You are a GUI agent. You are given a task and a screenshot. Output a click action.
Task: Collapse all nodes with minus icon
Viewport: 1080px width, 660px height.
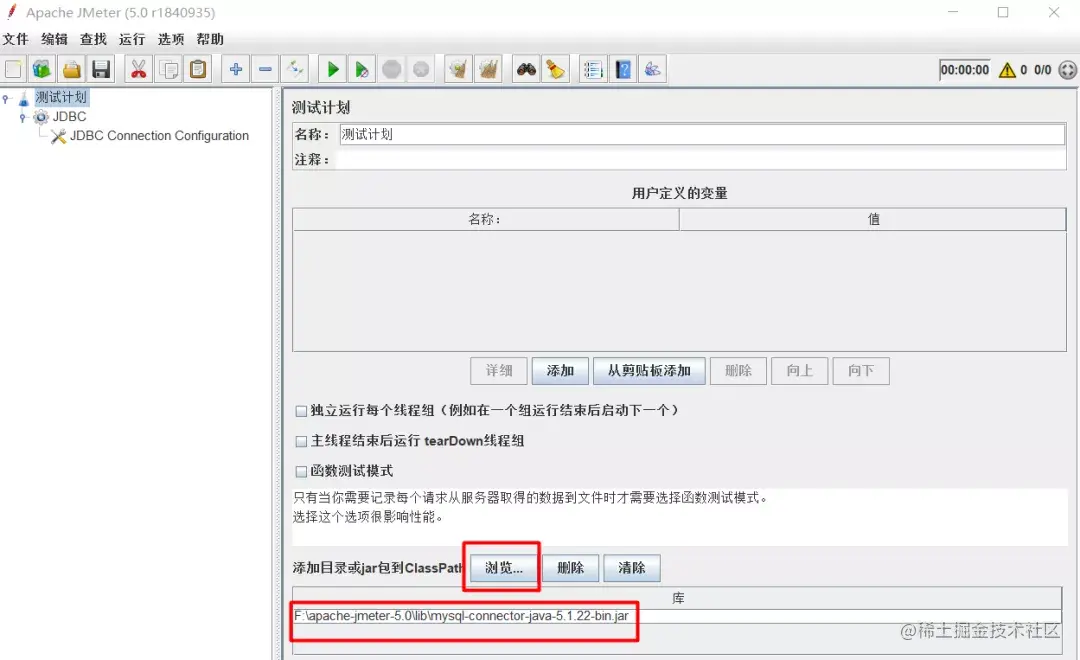tap(265, 69)
